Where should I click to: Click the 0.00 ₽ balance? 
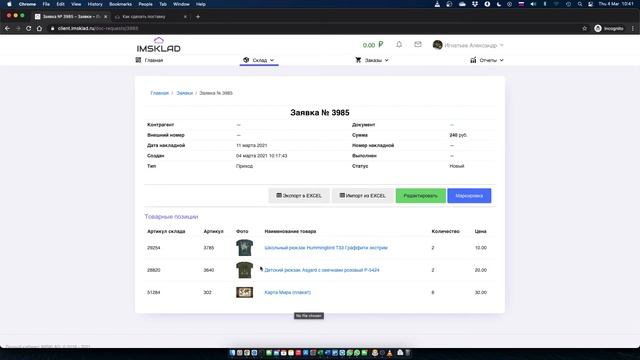click(373, 45)
